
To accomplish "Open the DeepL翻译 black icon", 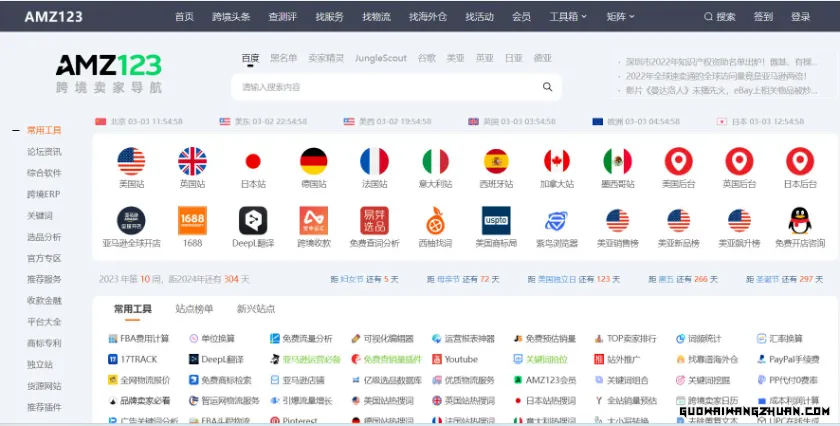I will pyautogui.click(x=253, y=220).
